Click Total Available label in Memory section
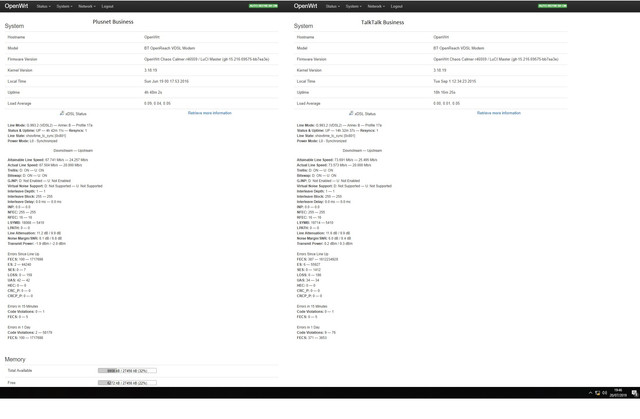The width and height of the screenshot is (640, 419). coord(20,370)
